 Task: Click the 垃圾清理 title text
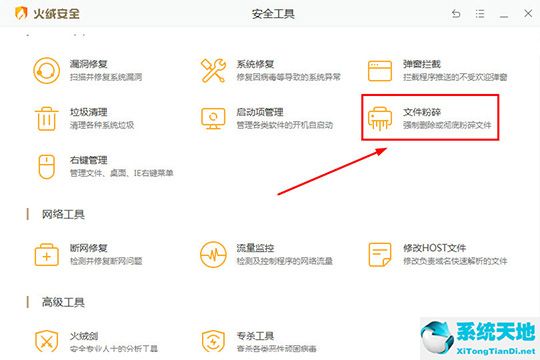click(89, 112)
